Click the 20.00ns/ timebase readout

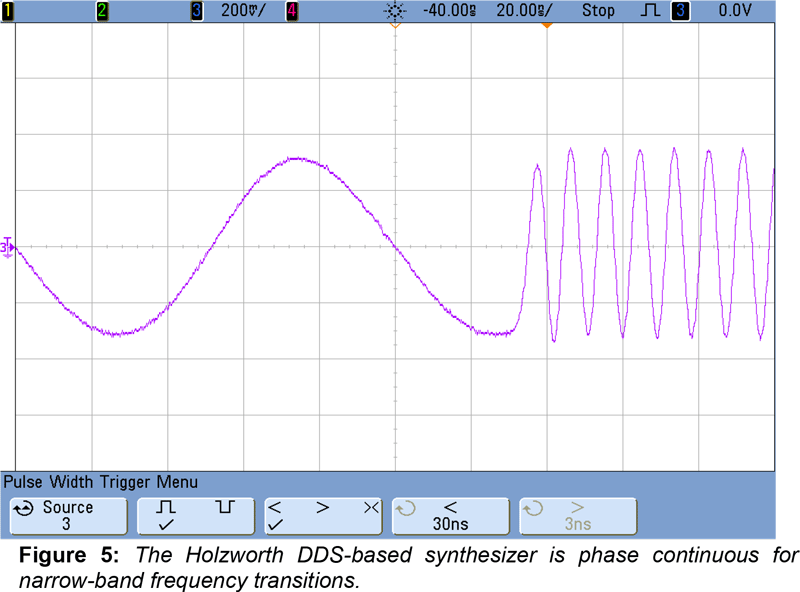pyautogui.click(x=523, y=10)
